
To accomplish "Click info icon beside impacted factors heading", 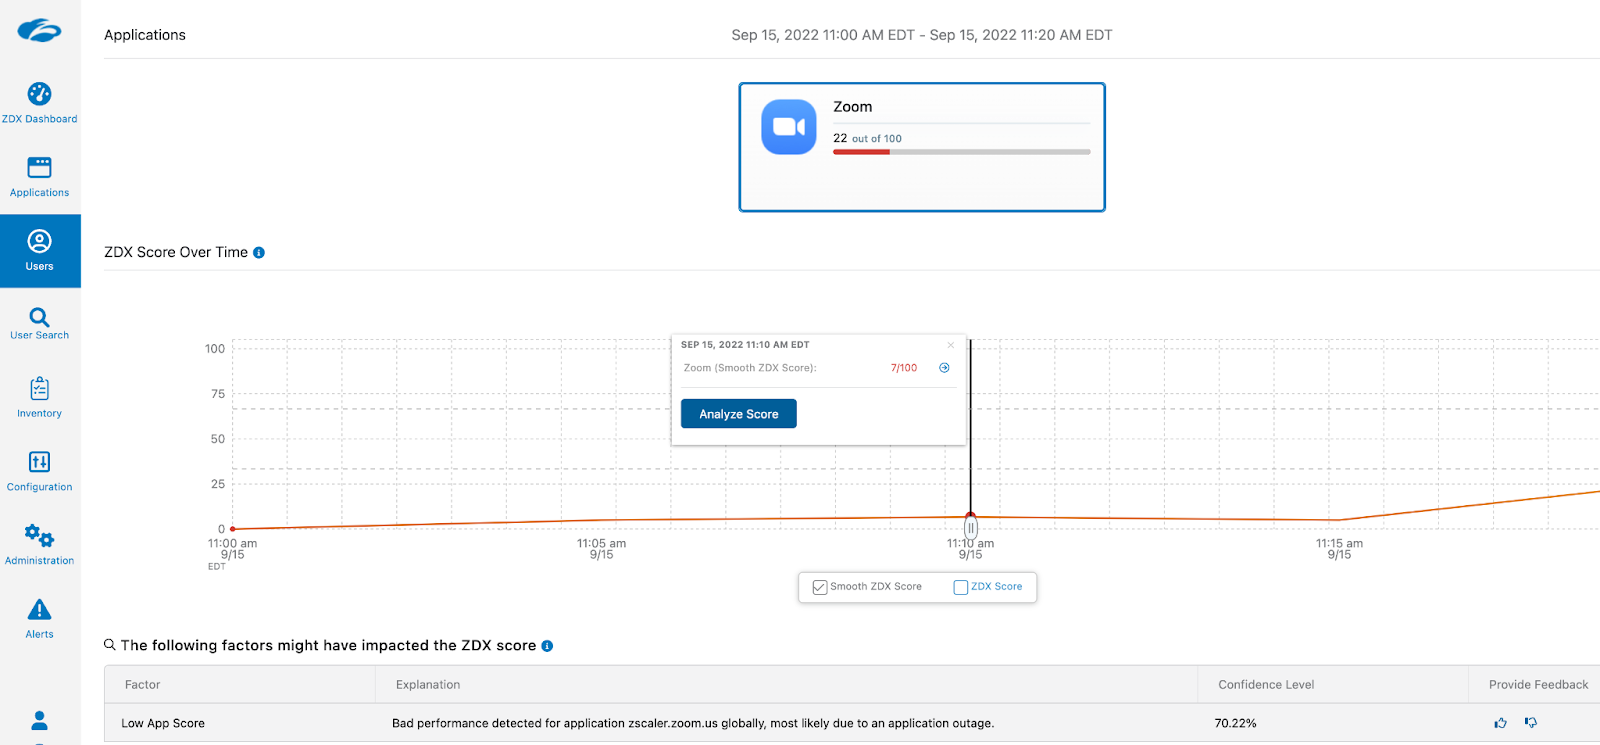I will [547, 646].
